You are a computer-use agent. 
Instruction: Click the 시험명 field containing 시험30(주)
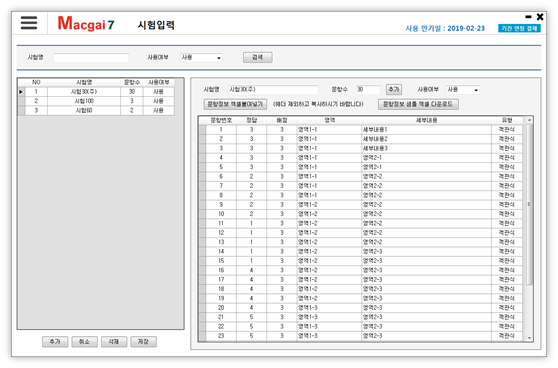(273, 89)
